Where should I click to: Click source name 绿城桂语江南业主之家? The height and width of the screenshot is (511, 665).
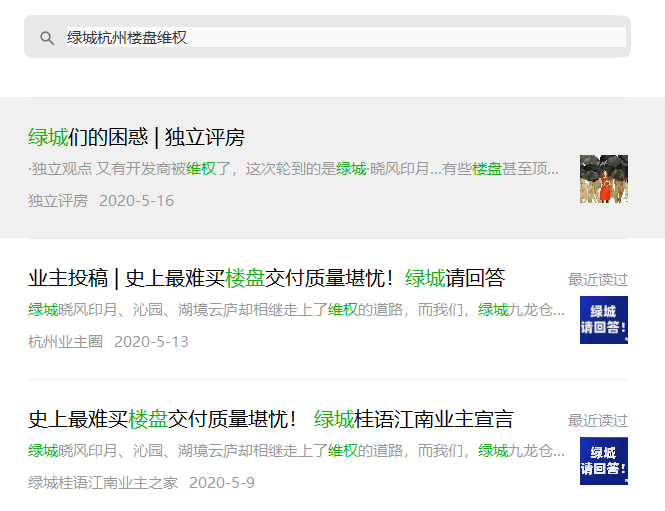103,483
